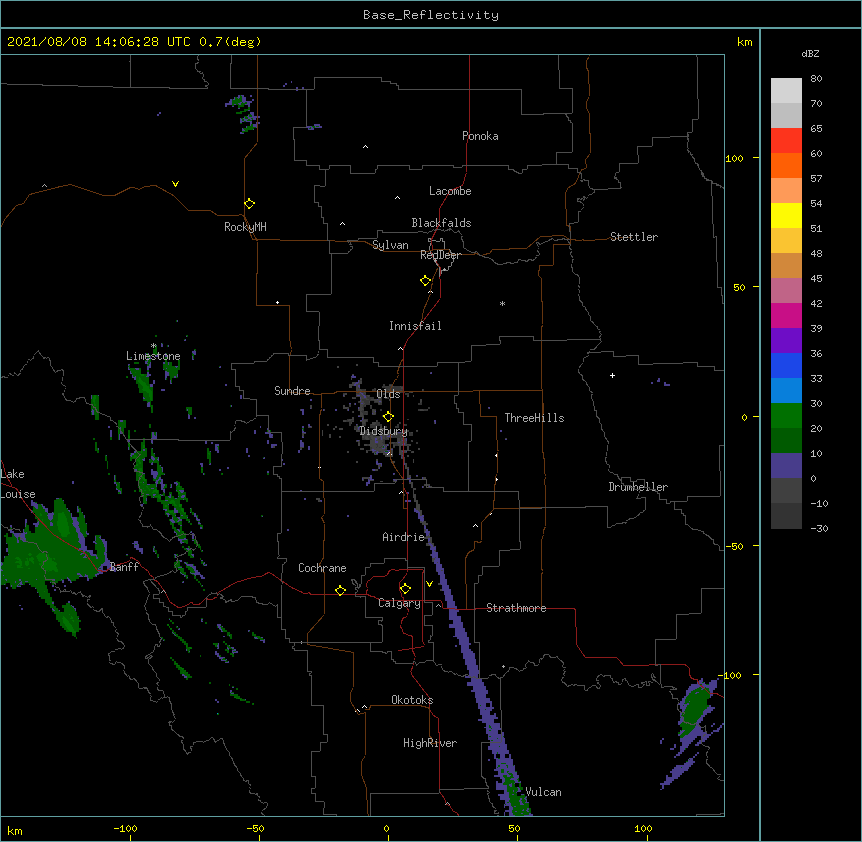Click the RockyMH label
This screenshot has width=862, height=842.
[245, 227]
